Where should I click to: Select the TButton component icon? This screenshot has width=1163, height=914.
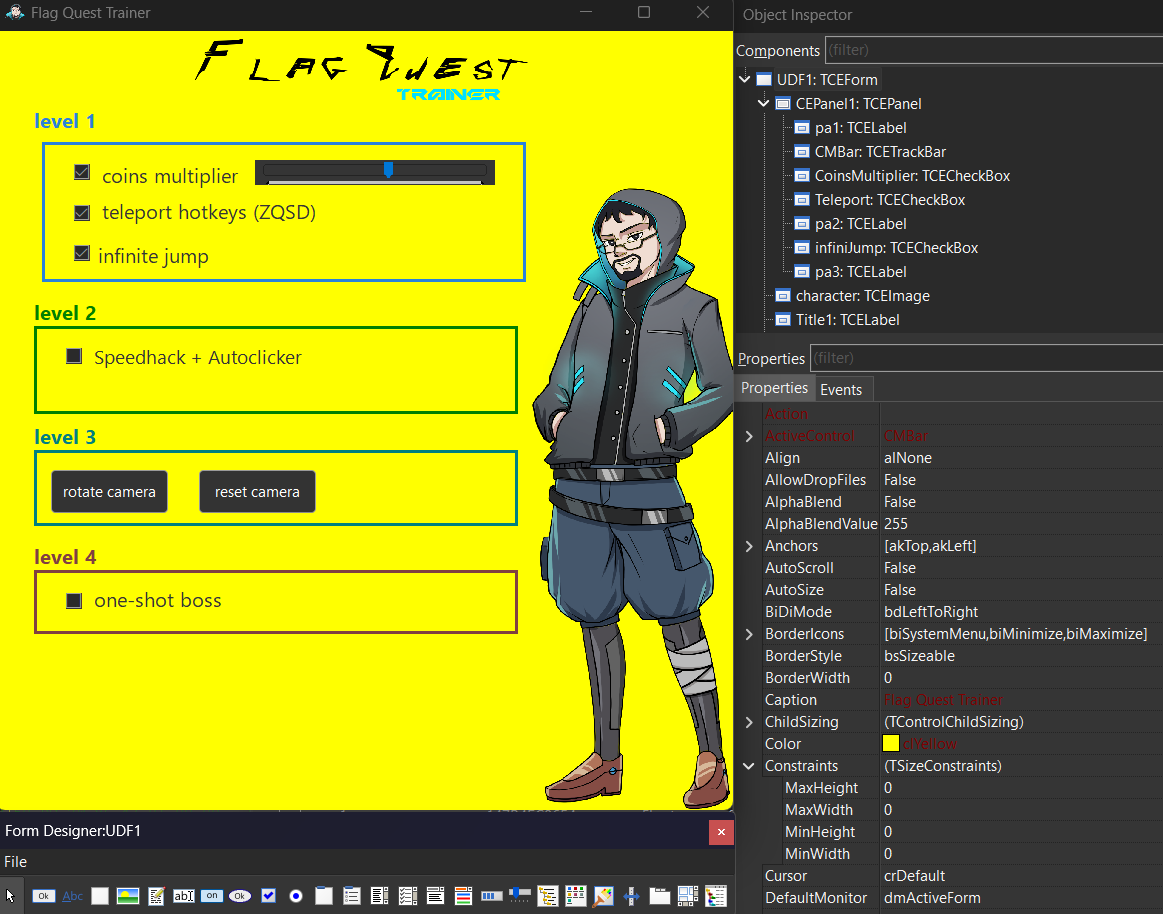coord(43,896)
